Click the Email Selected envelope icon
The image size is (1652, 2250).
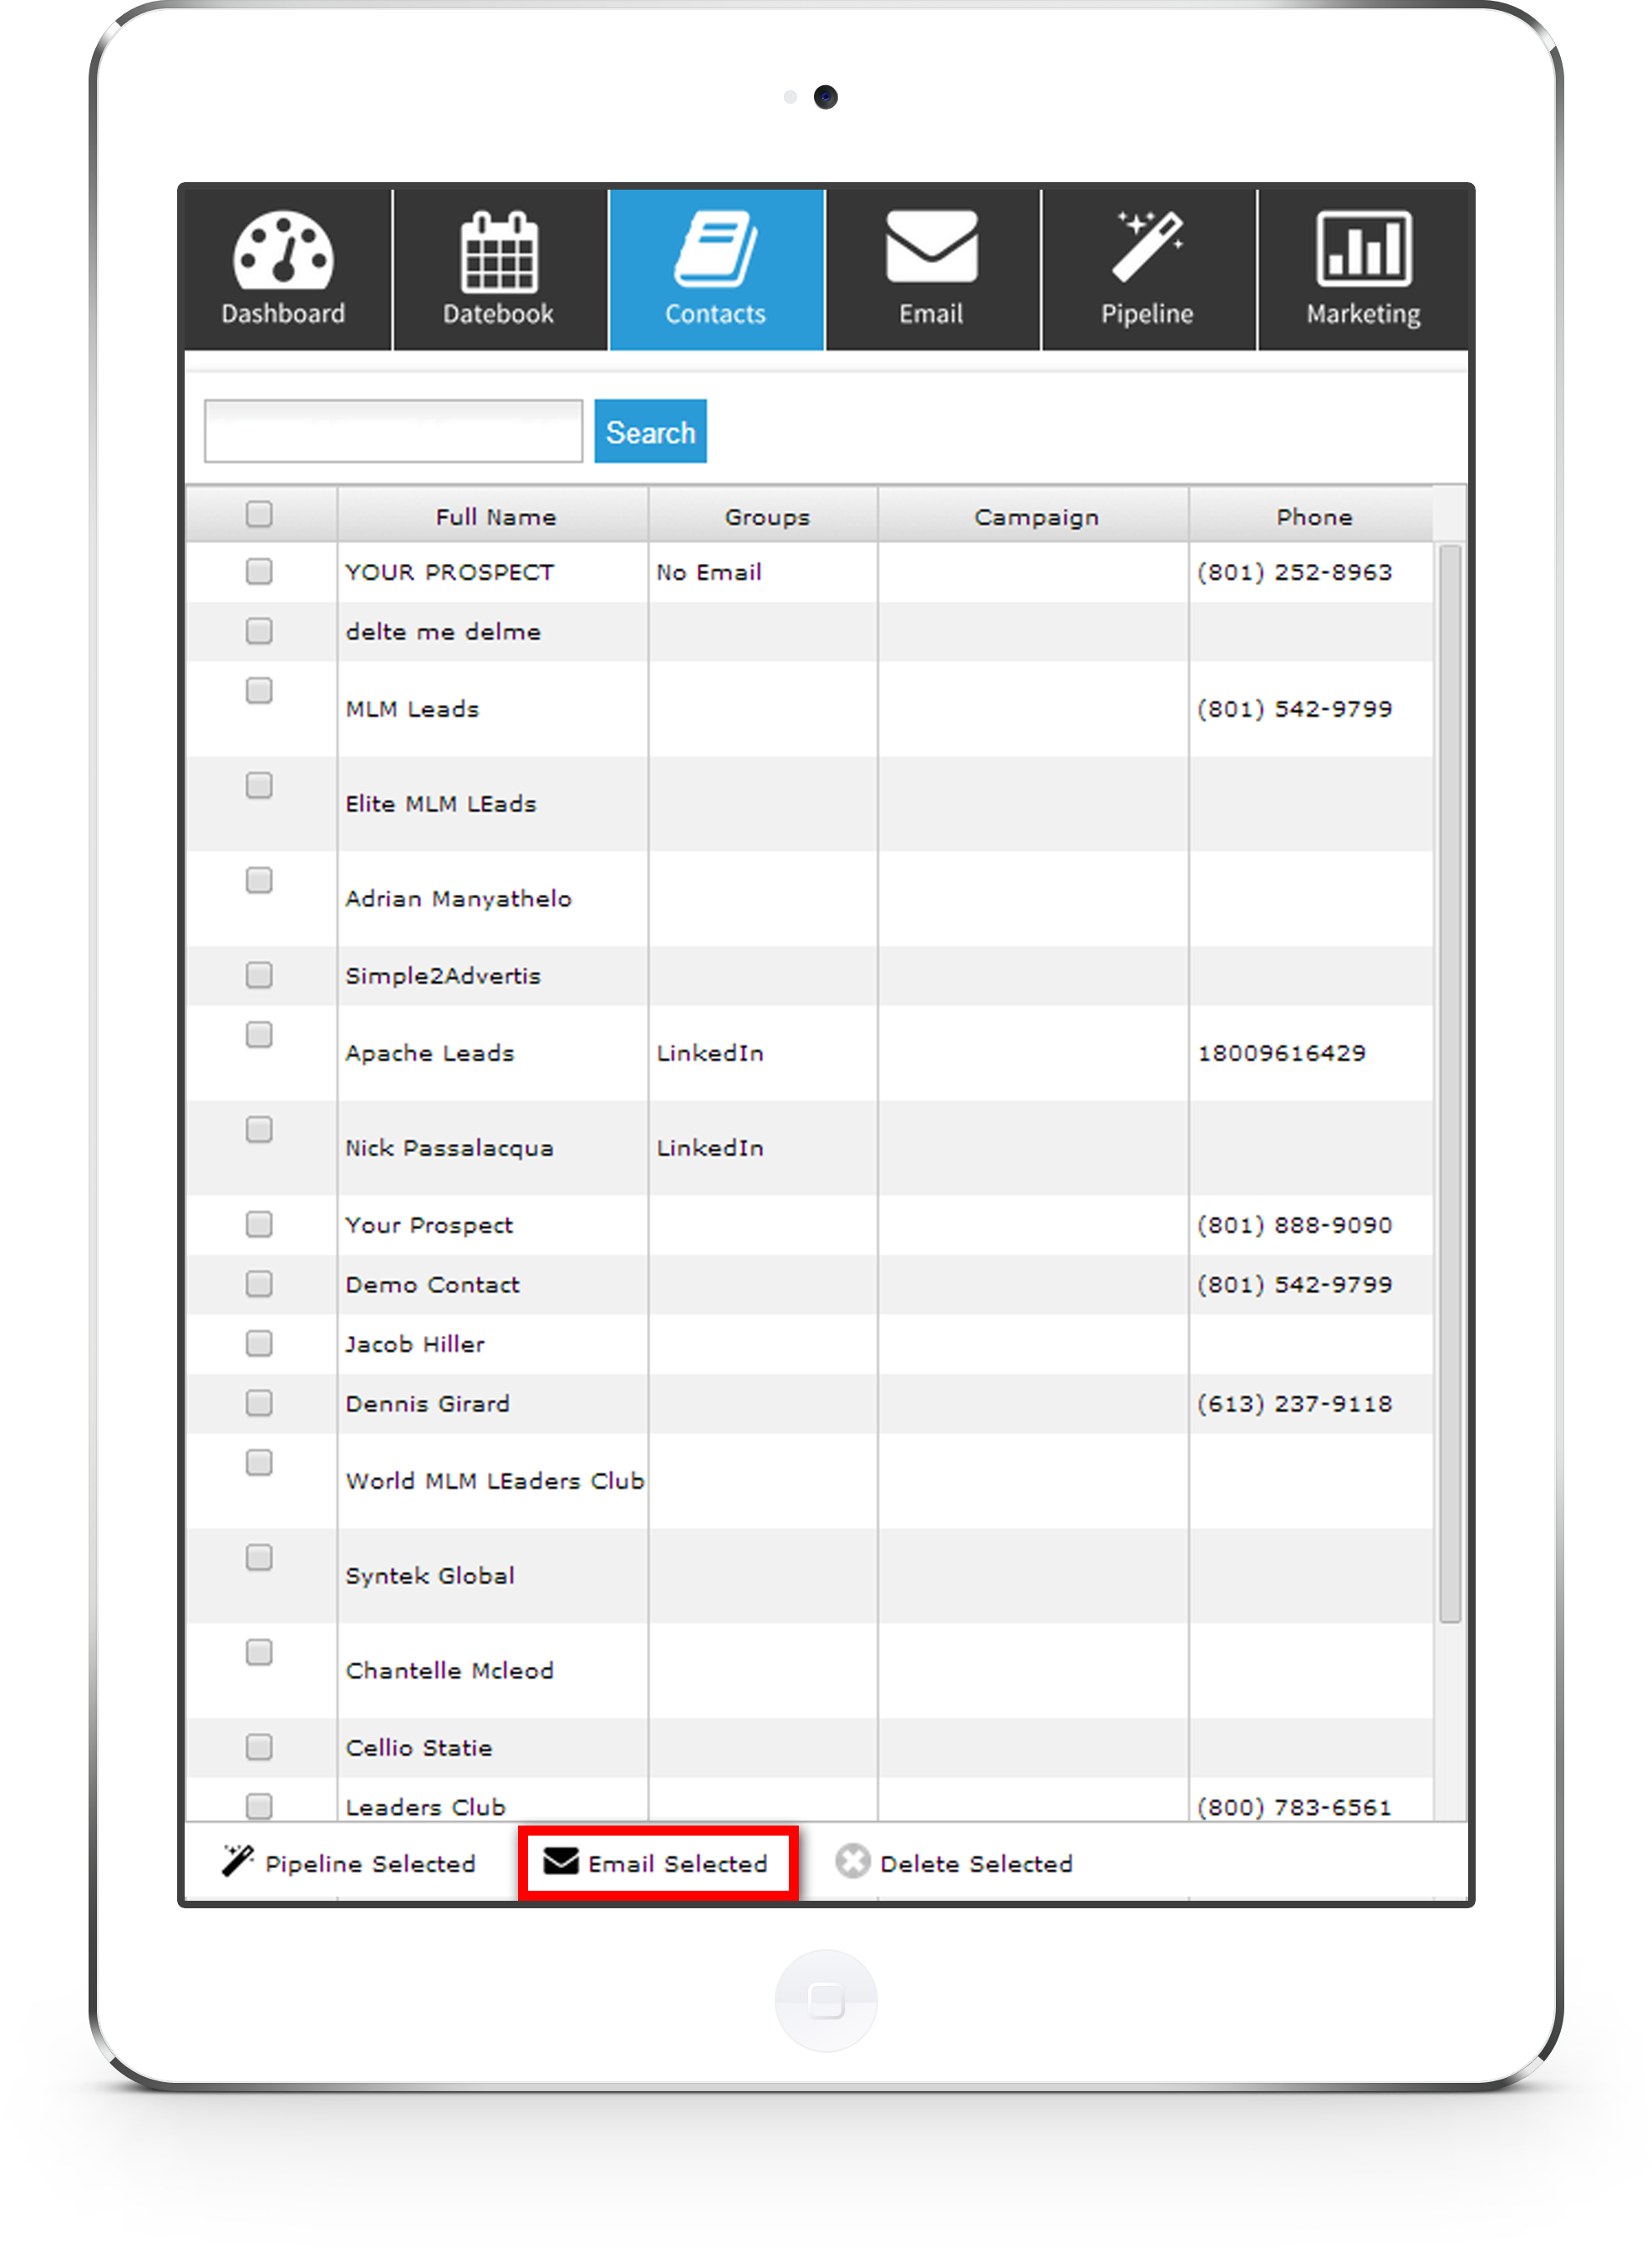561,1861
